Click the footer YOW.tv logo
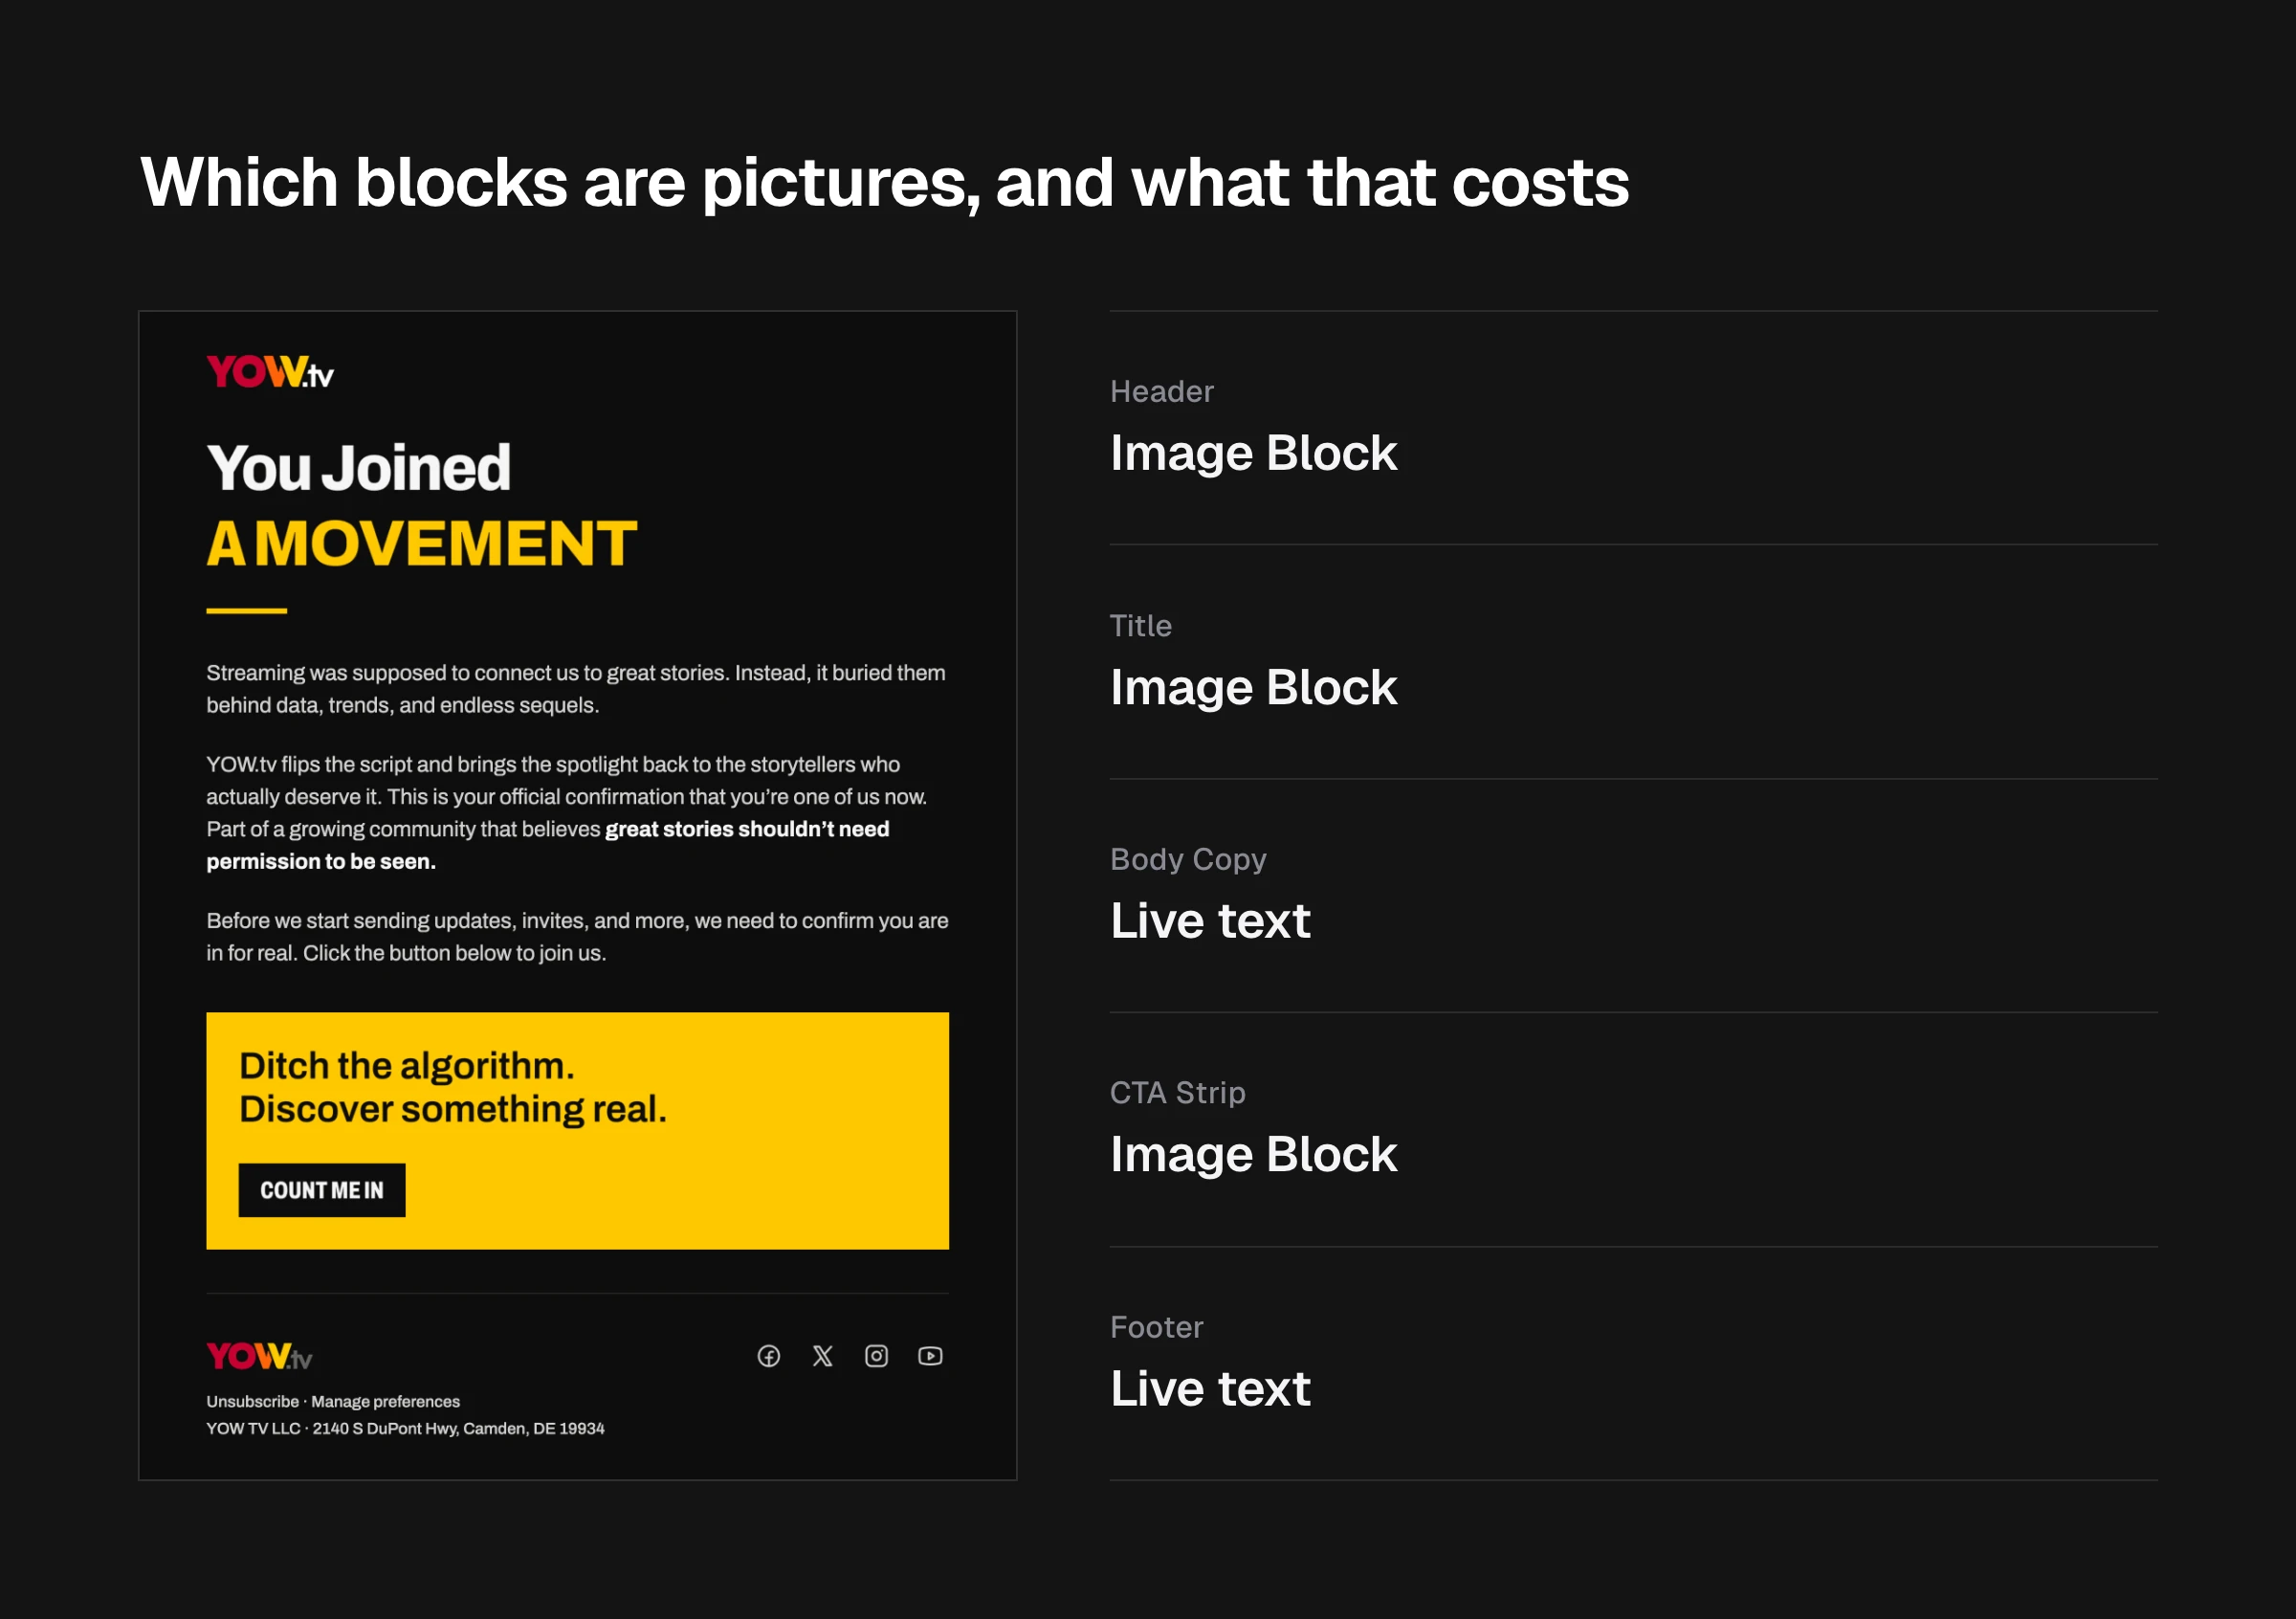Image resolution: width=2296 pixels, height=1619 pixels. tap(259, 1356)
